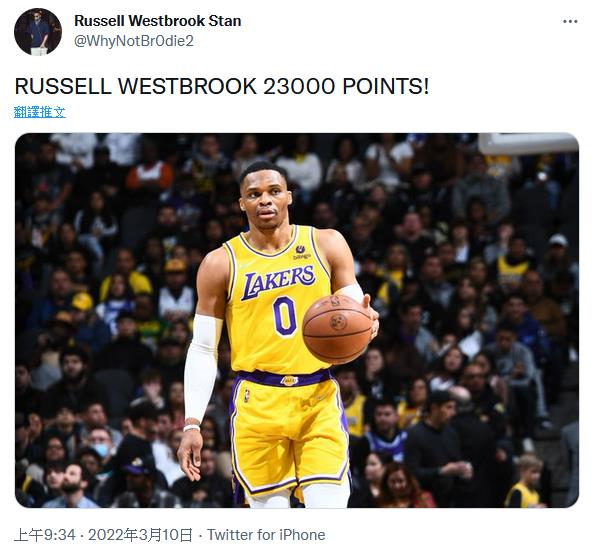The width and height of the screenshot is (596, 560).
Task: Click the Lakers logo on the purple waistband
Action: coord(289,381)
